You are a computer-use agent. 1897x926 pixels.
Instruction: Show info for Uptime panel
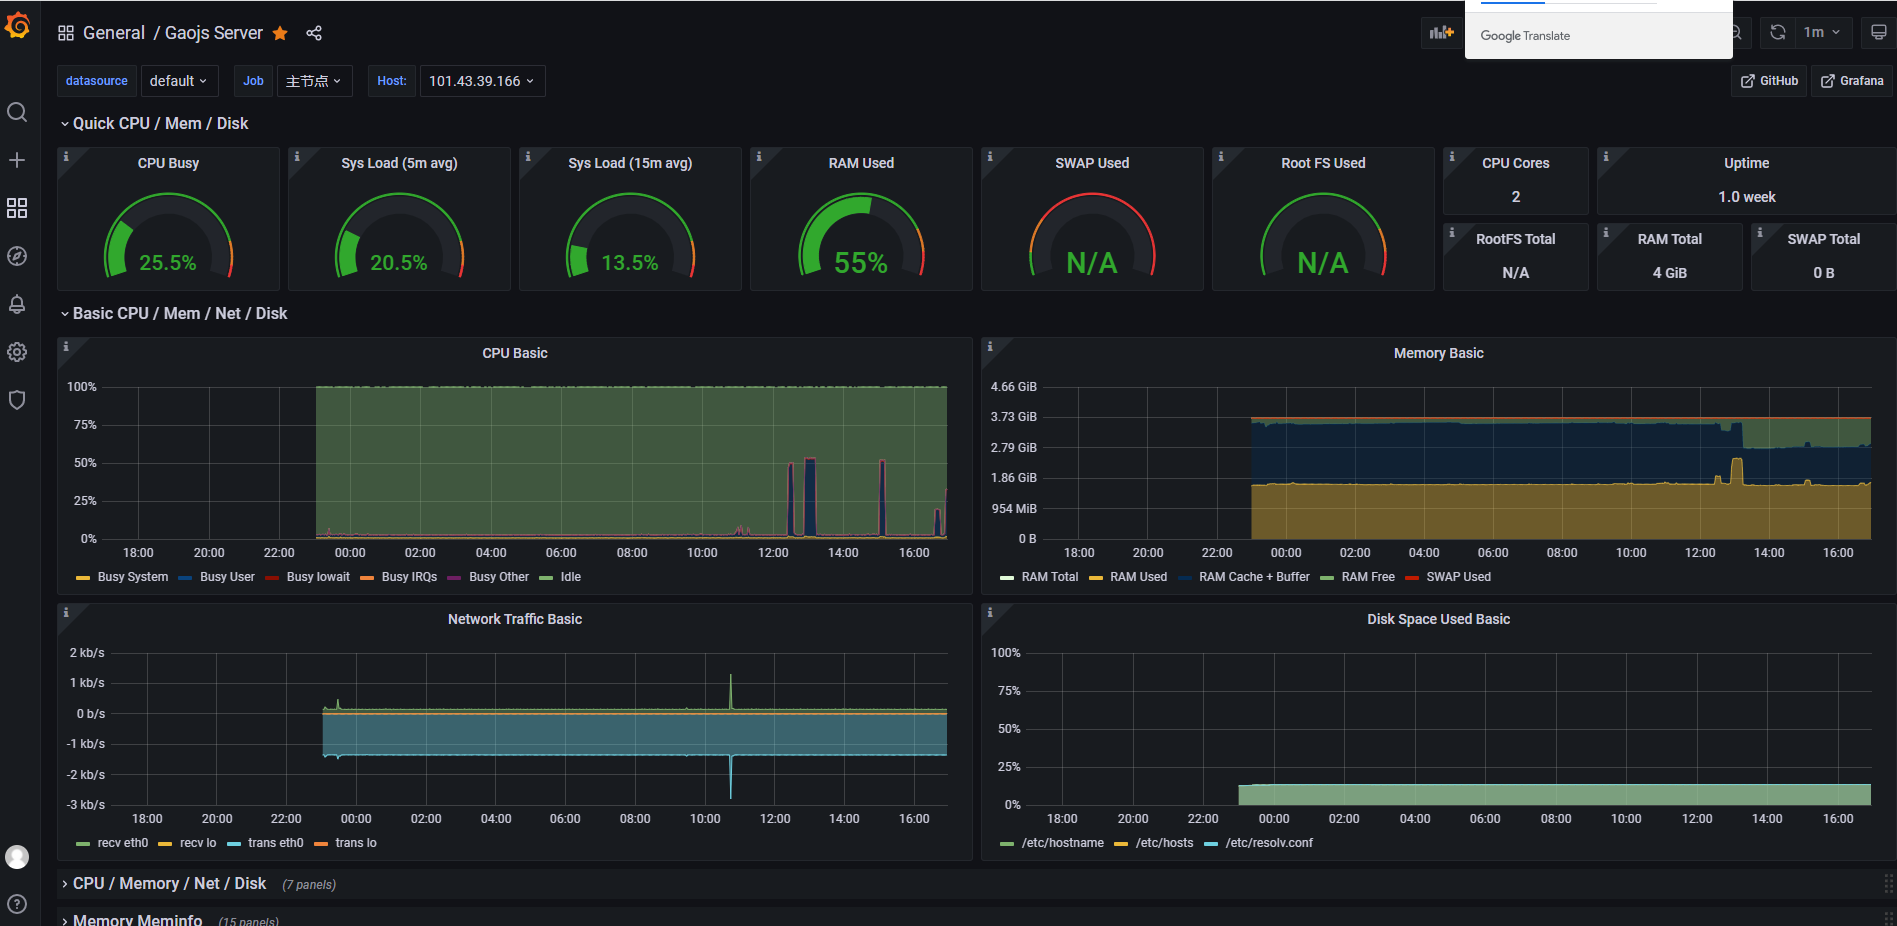pos(1606,156)
